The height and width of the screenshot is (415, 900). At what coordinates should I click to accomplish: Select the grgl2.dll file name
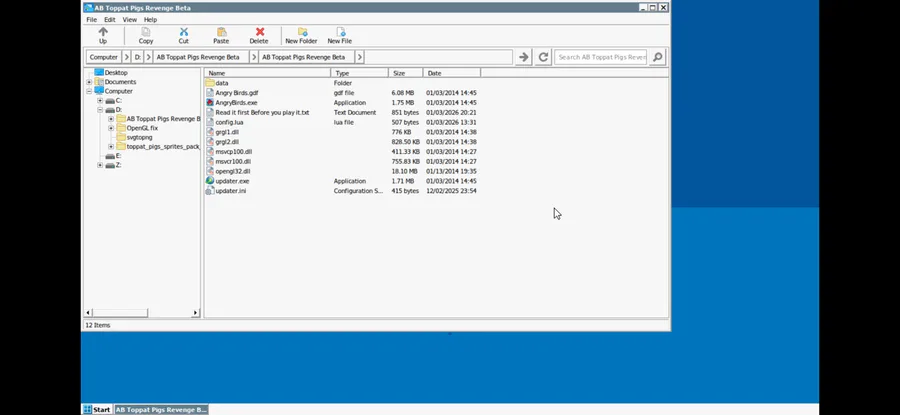227,142
